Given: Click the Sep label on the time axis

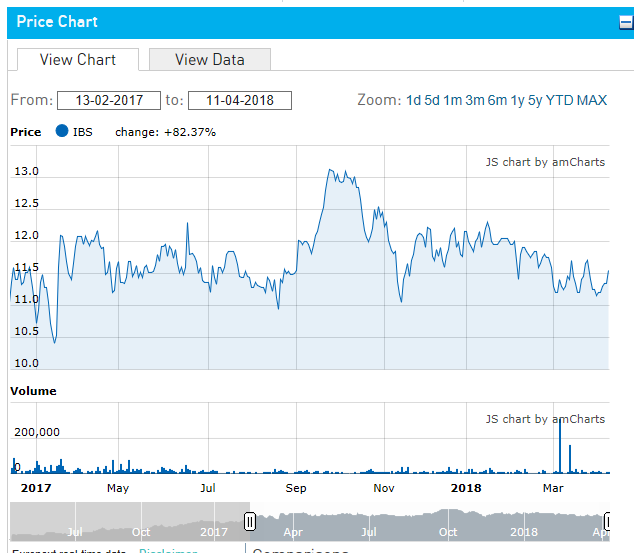Looking at the screenshot, I should coord(296,488).
